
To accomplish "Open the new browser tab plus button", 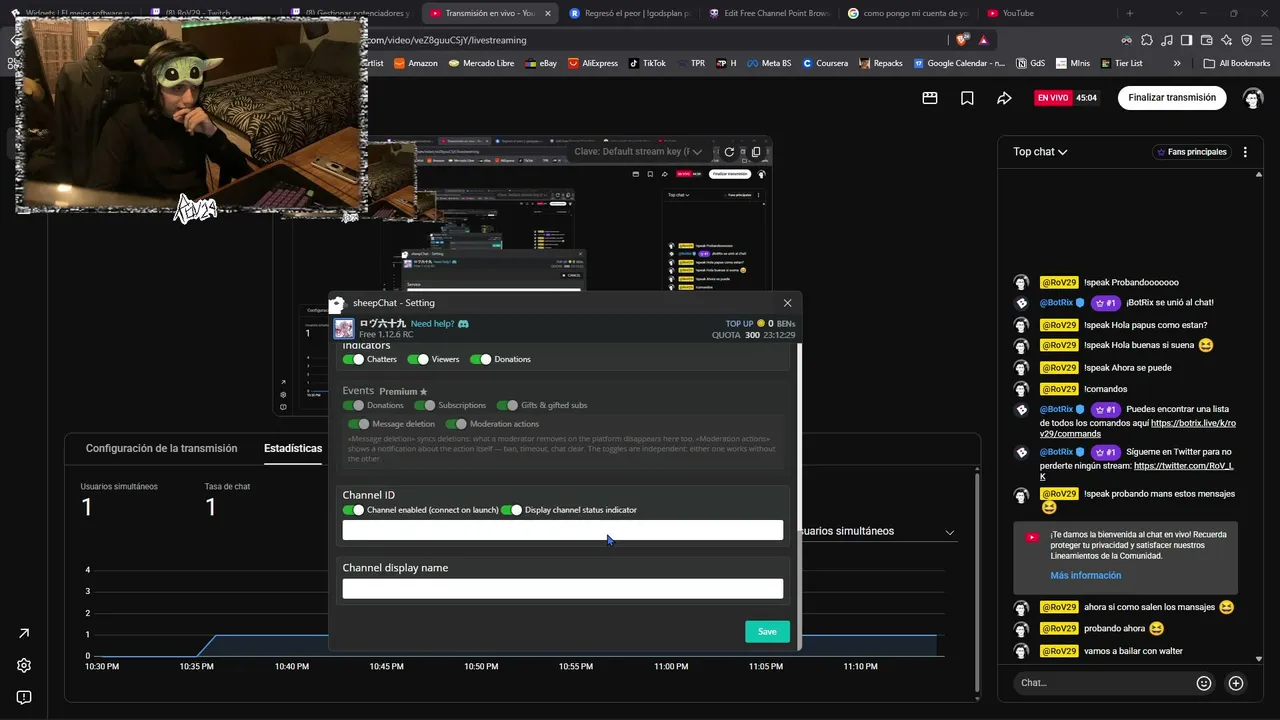I will tap(1130, 13).
